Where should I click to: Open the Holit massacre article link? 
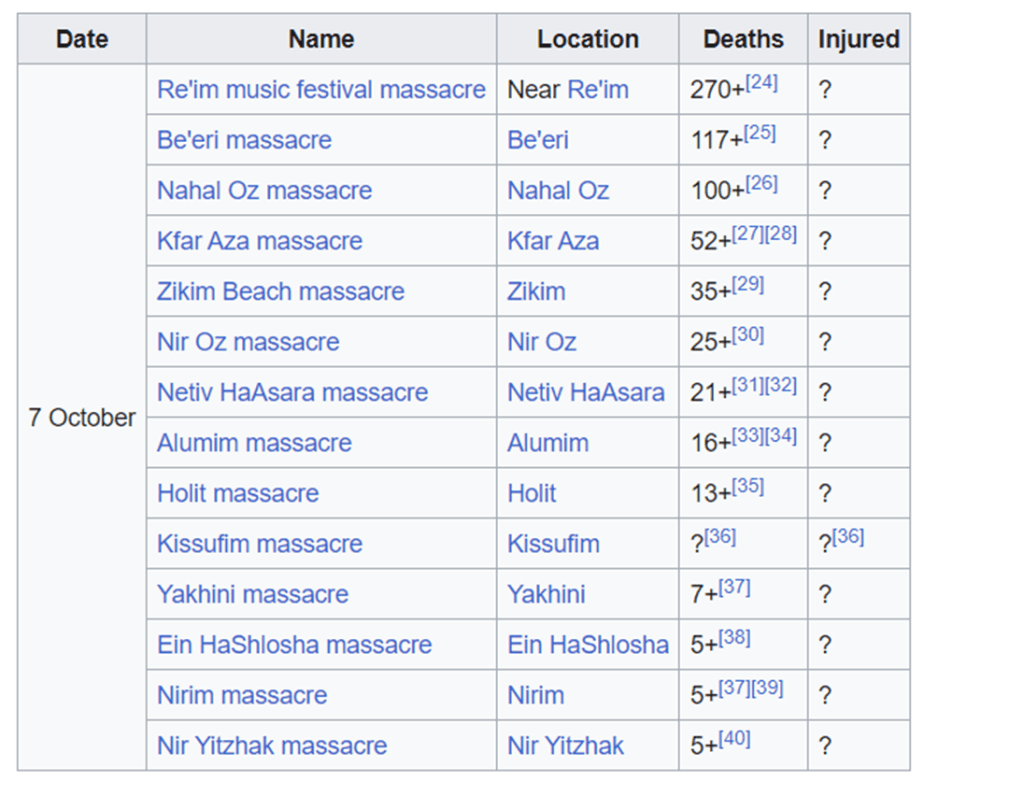pos(237,494)
